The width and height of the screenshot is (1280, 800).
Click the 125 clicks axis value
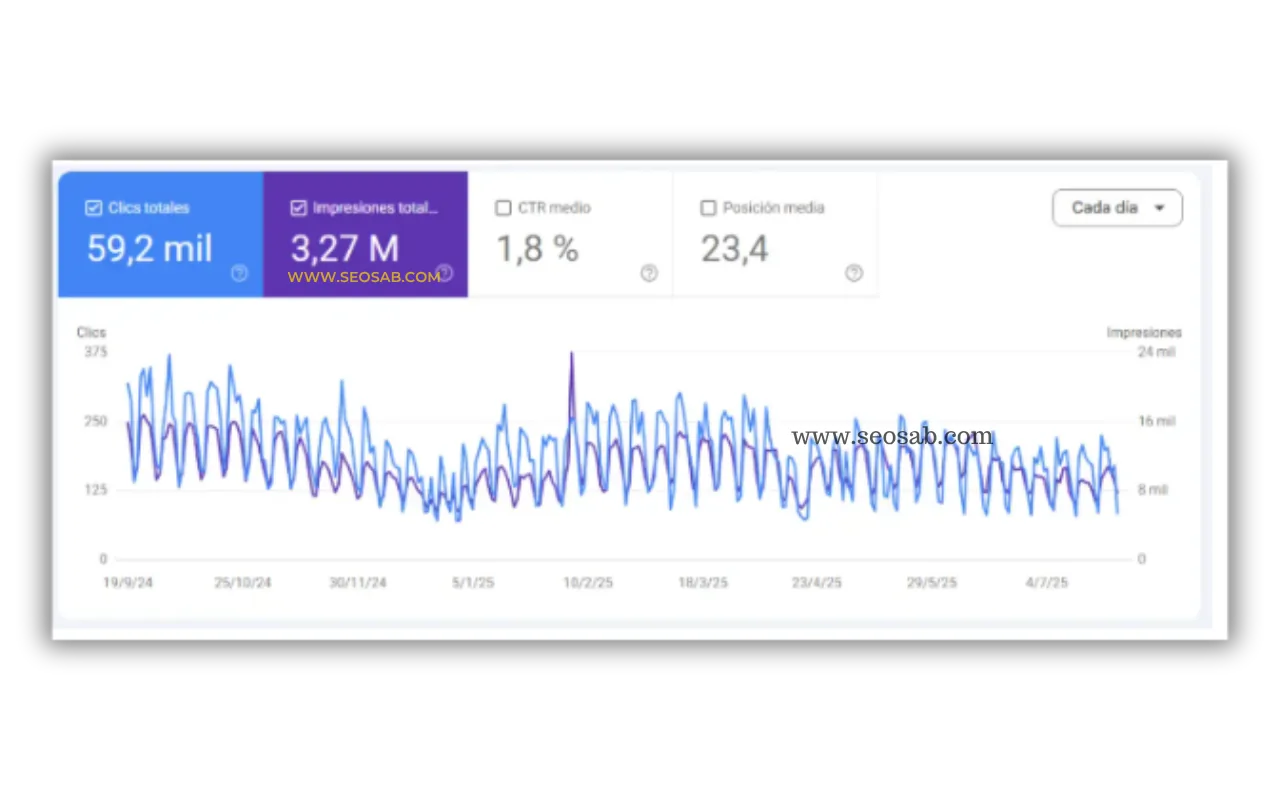click(x=96, y=490)
